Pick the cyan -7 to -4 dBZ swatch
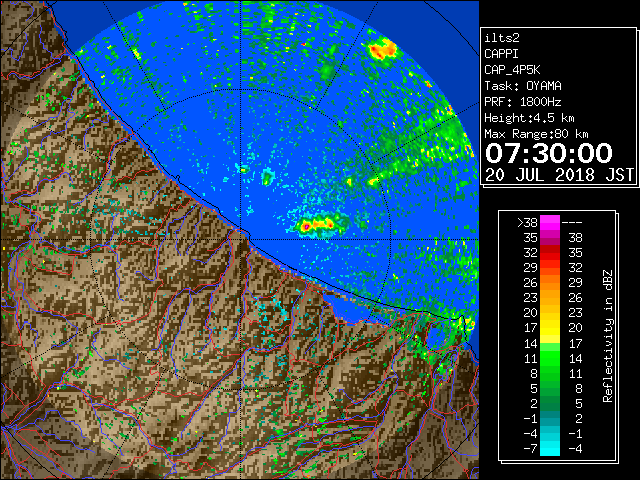 point(550,448)
